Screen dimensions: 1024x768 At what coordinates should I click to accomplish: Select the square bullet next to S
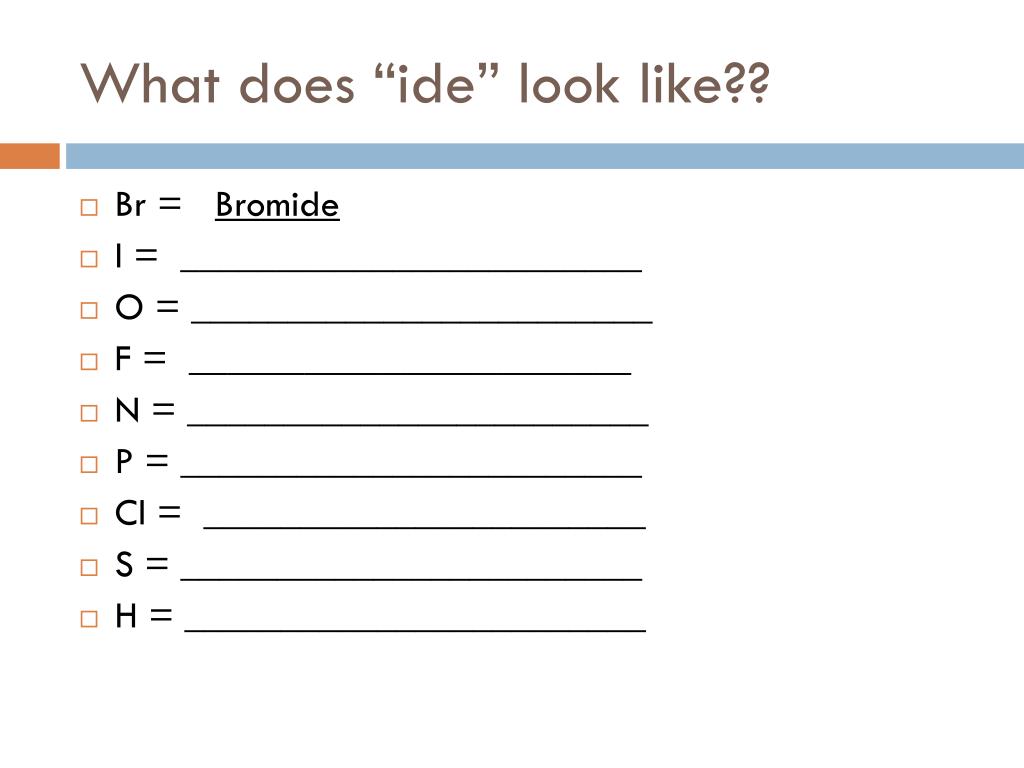click(x=89, y=568)
